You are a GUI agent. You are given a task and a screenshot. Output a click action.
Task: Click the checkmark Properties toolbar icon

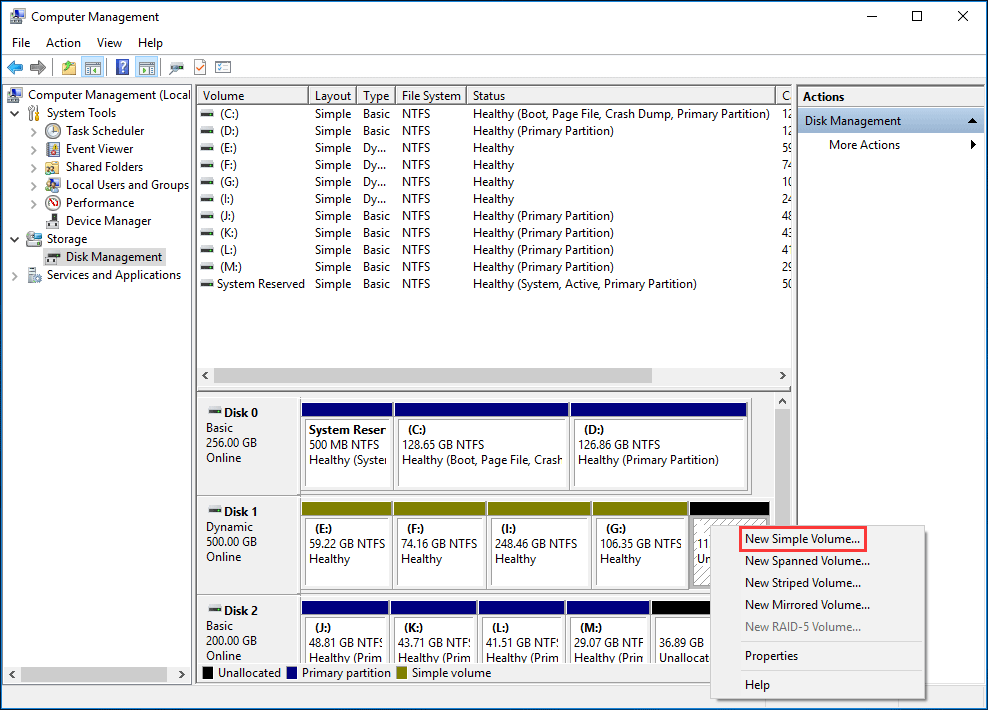pos(200,67)
